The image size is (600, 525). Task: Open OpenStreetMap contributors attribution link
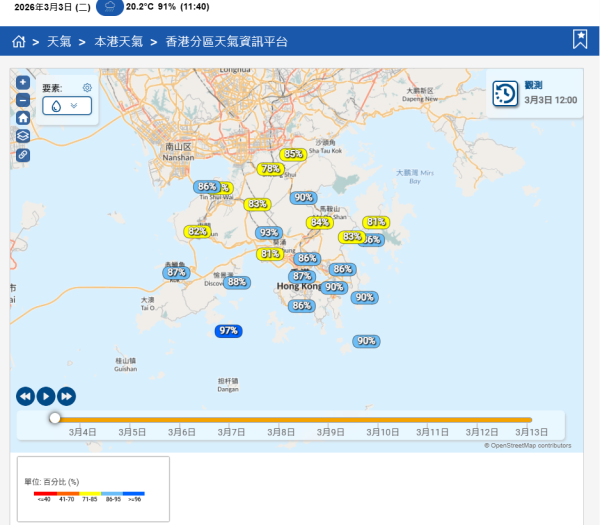(x=528, y=445)
